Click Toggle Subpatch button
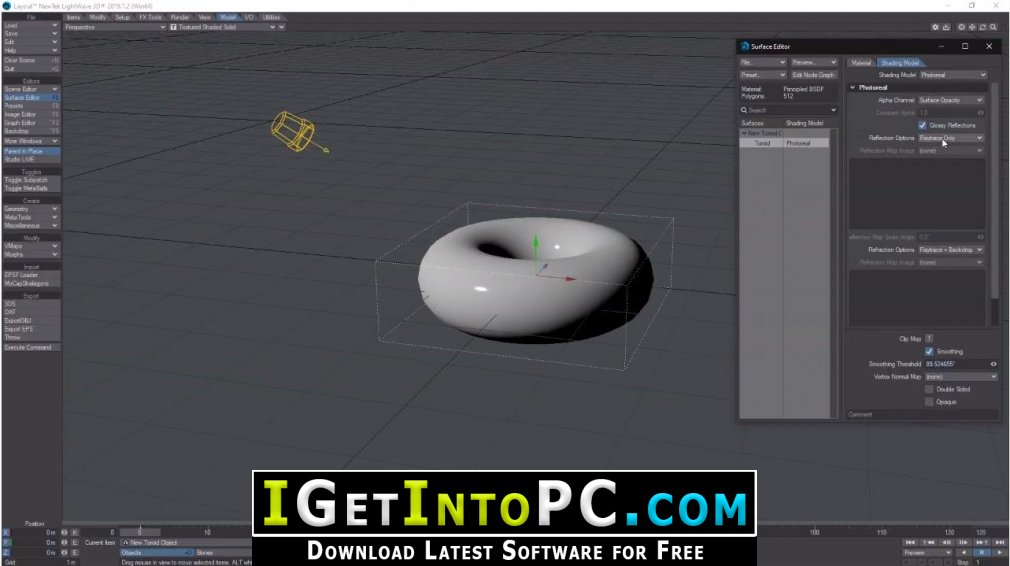The image size is (1010, 566). (31, 180)
